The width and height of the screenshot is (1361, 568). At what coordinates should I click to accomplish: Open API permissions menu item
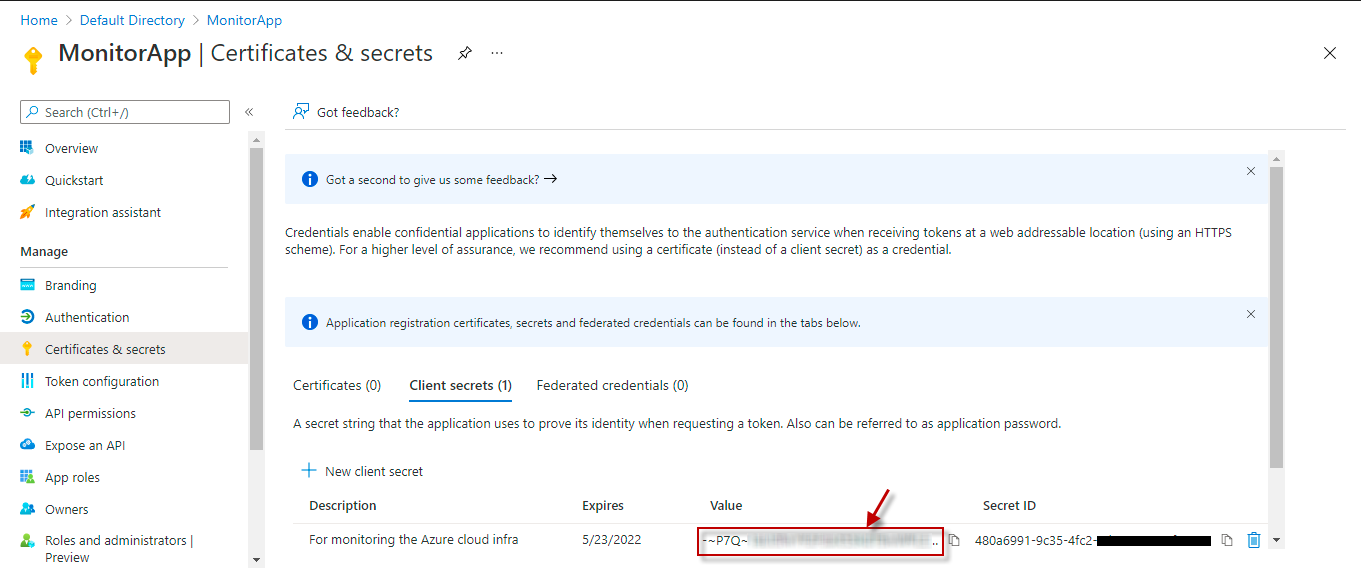click(x=90, y=413)
